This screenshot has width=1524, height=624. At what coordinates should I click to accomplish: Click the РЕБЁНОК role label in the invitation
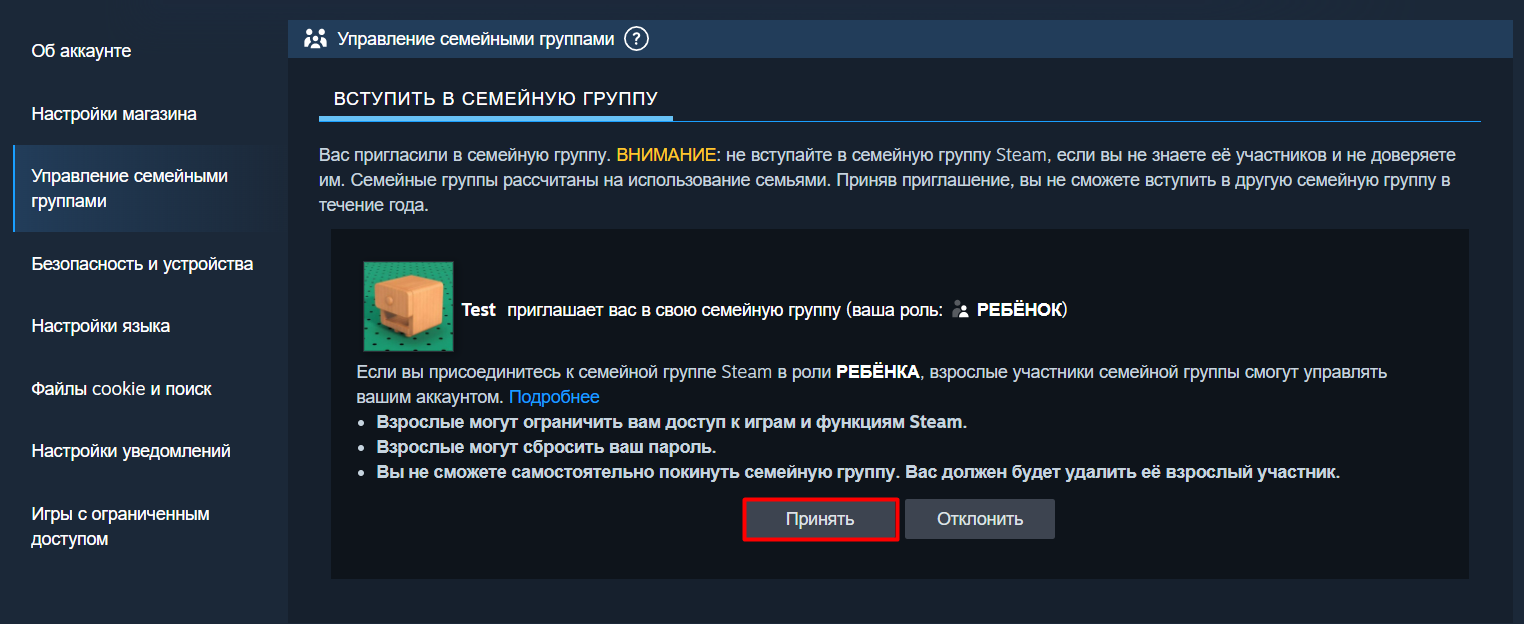(1019, 310)
